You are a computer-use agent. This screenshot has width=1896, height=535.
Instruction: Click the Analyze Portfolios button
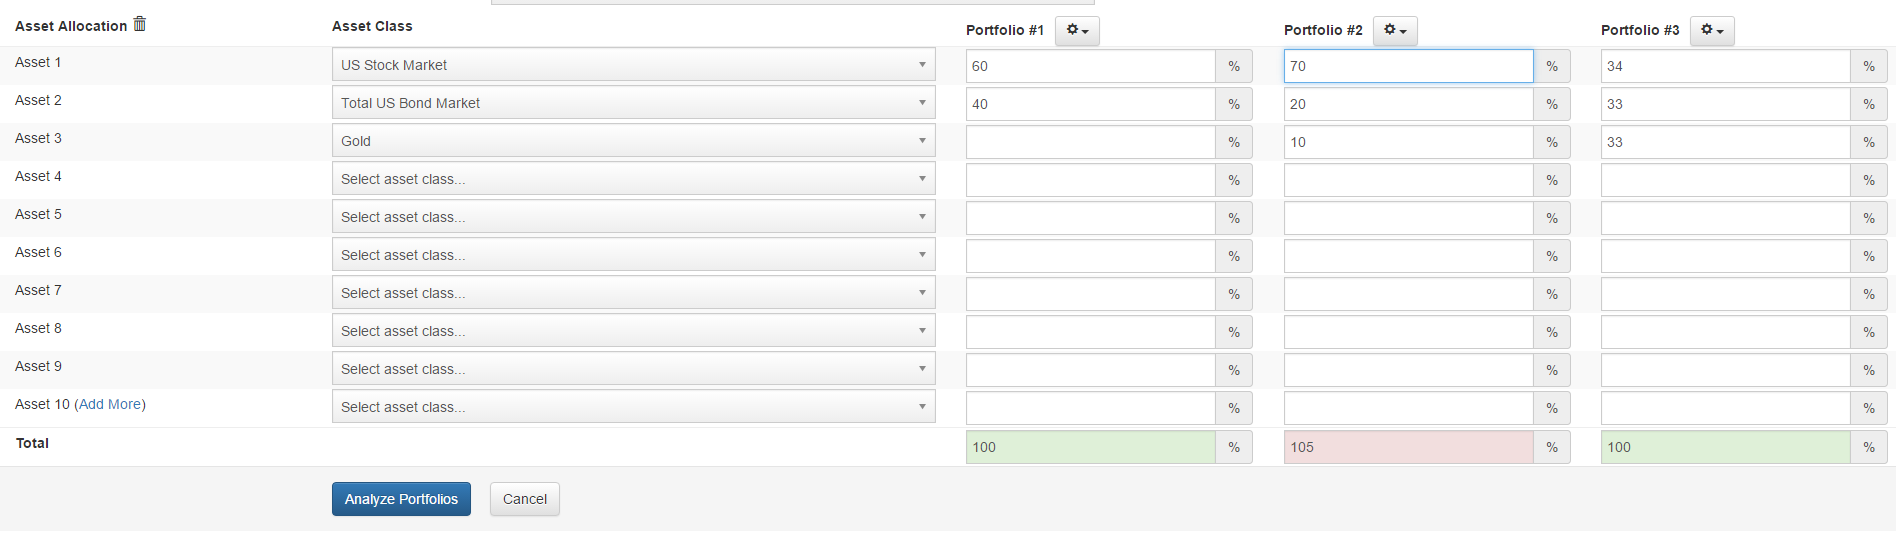tap(401, 499)
